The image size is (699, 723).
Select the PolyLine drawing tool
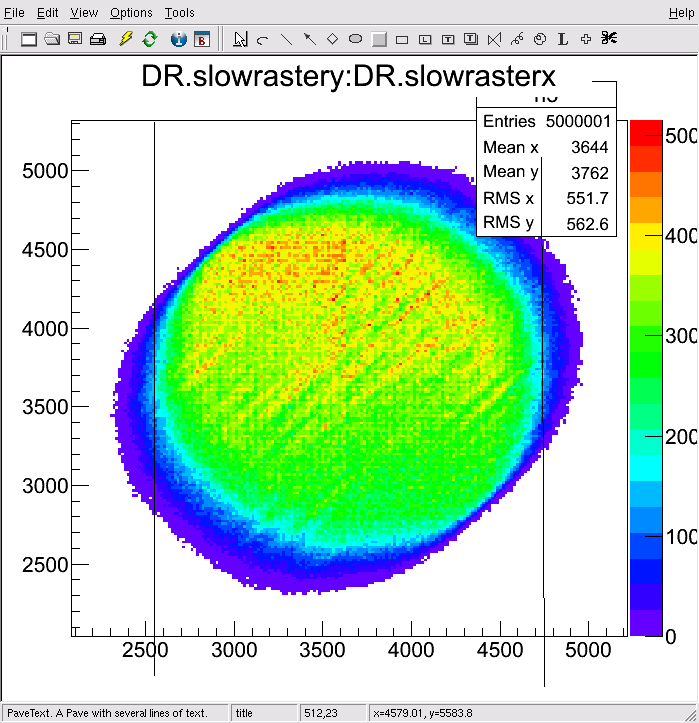pos(494,39)
